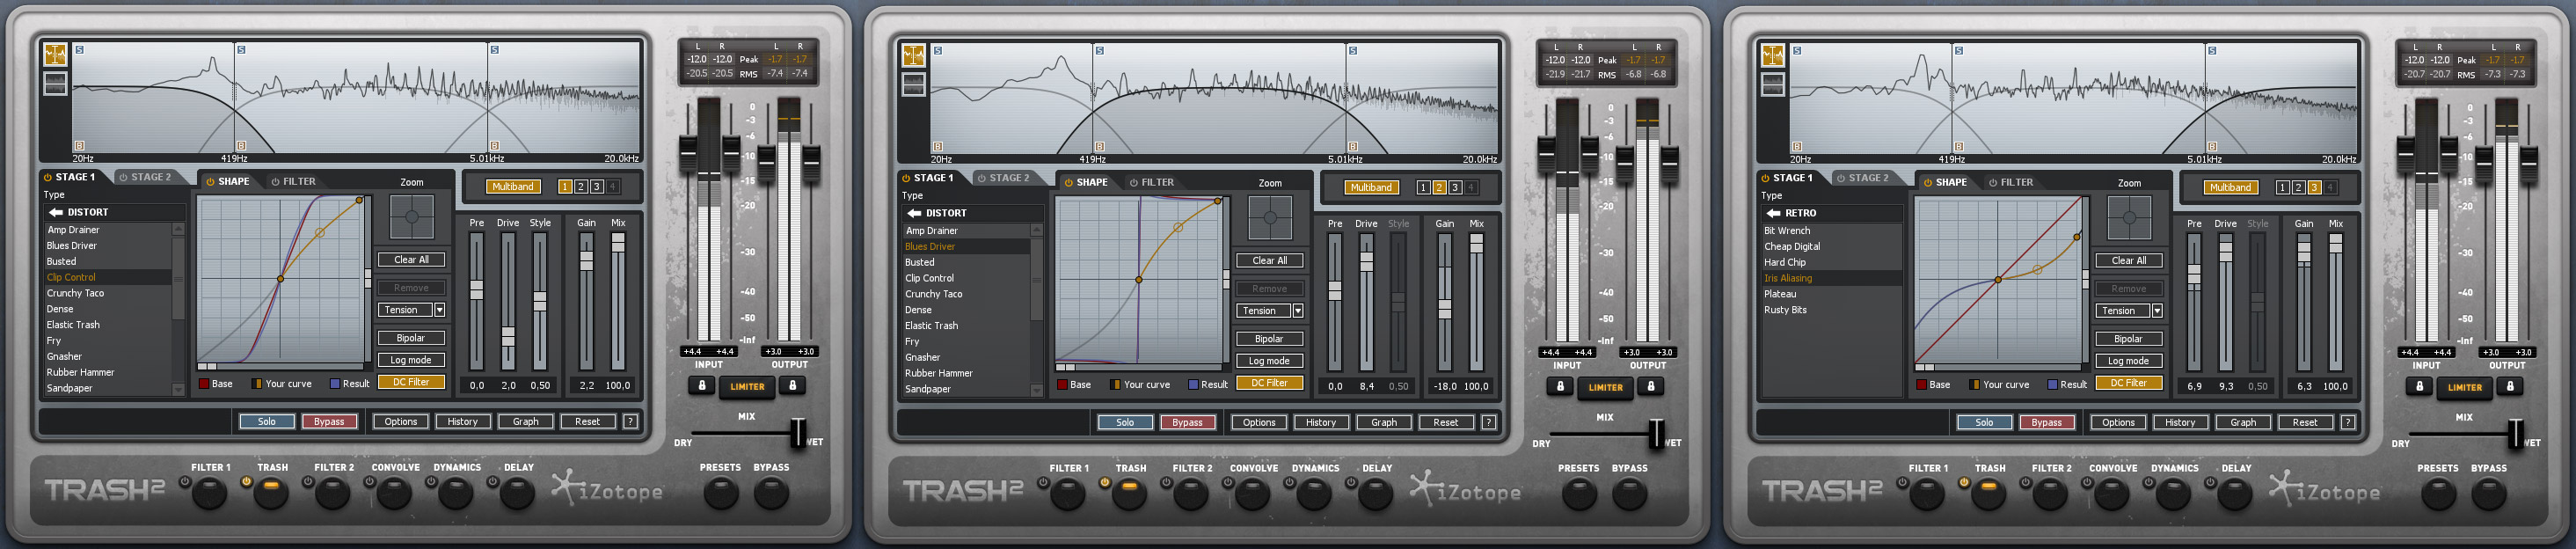
Task: Toggle Bipolar in left window
Action: 411,338
